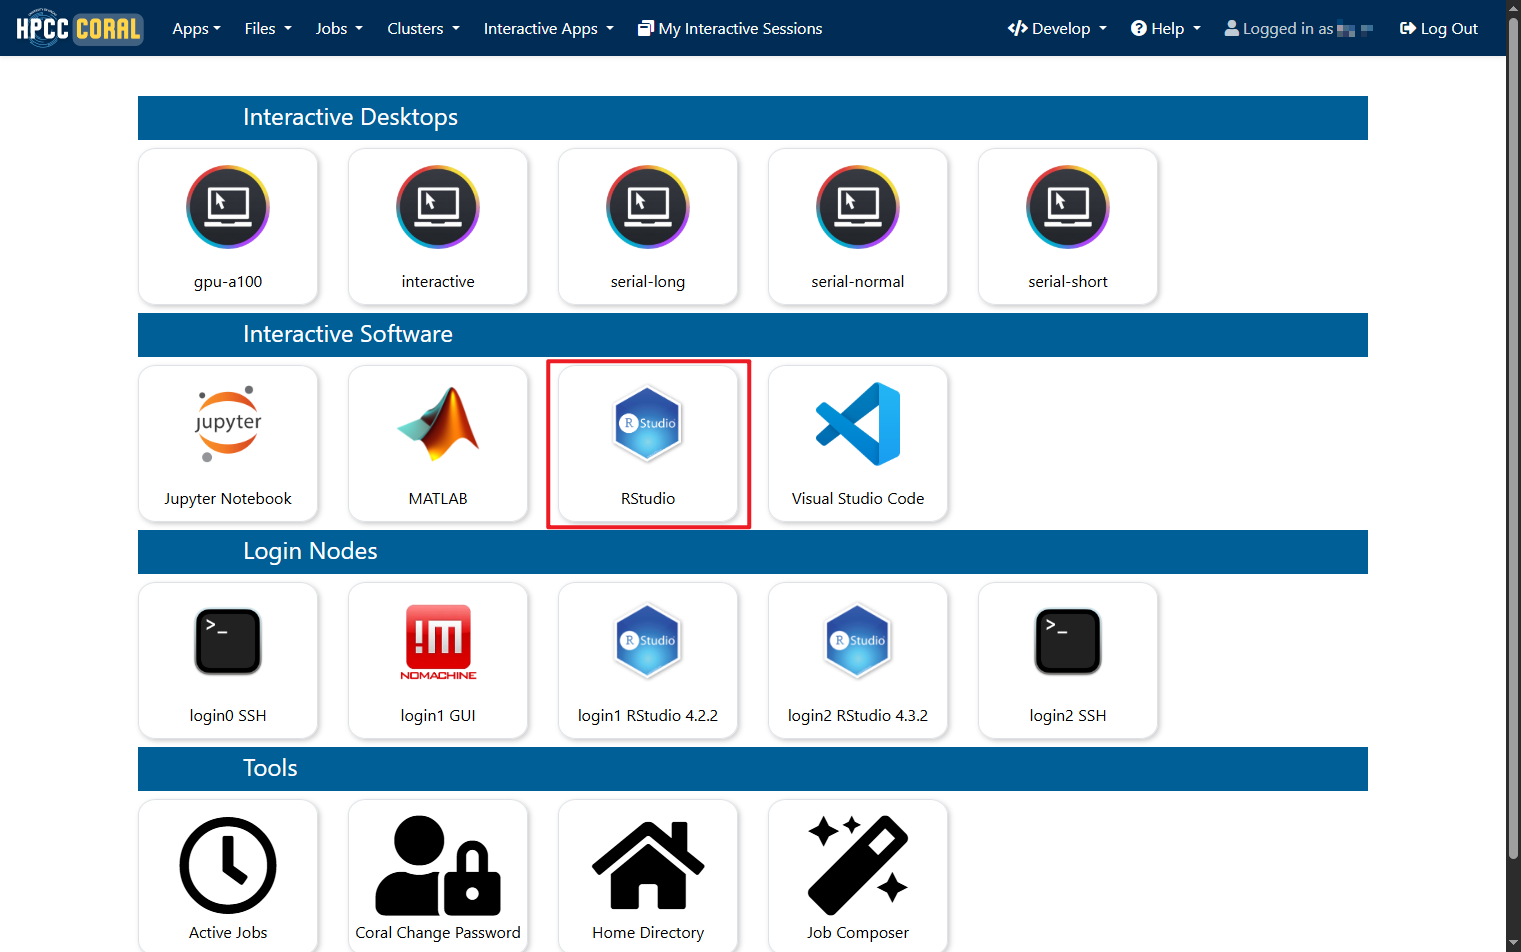
Task: Open the RStudio app in Interactive Software
Action: [648, 424]
